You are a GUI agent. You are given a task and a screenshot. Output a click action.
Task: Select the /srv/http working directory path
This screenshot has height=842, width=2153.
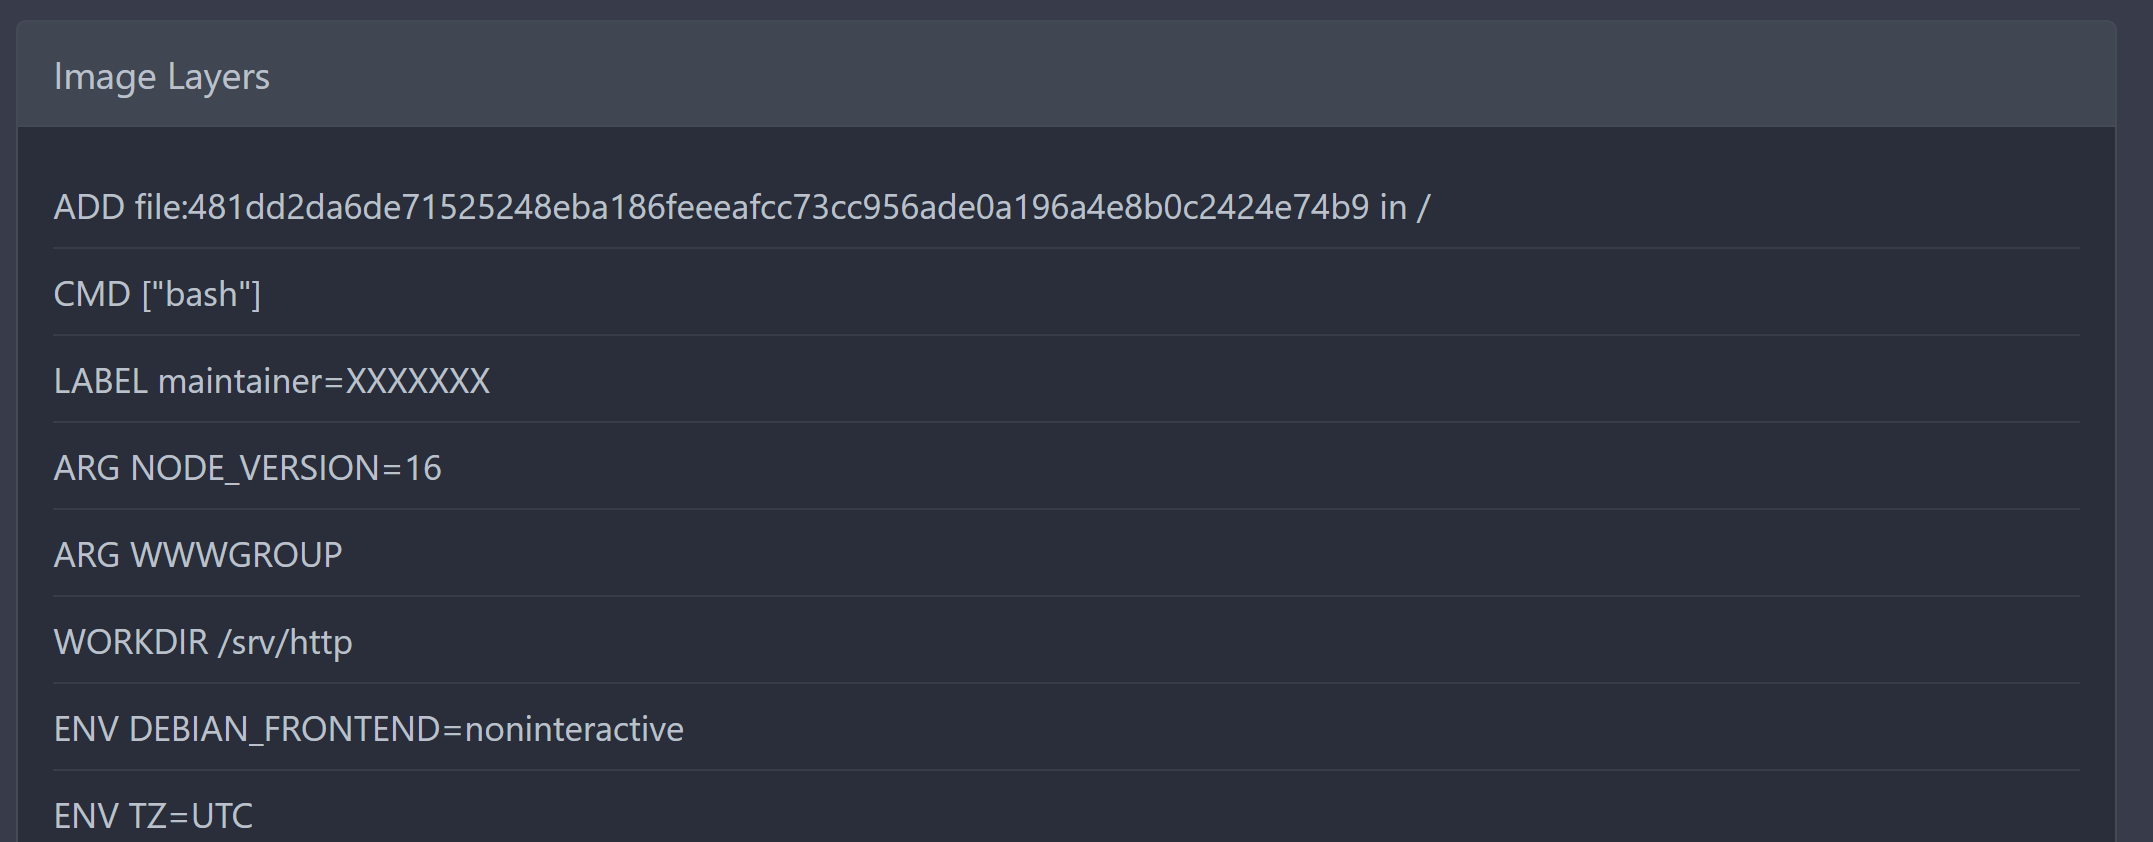pos(287,642)
